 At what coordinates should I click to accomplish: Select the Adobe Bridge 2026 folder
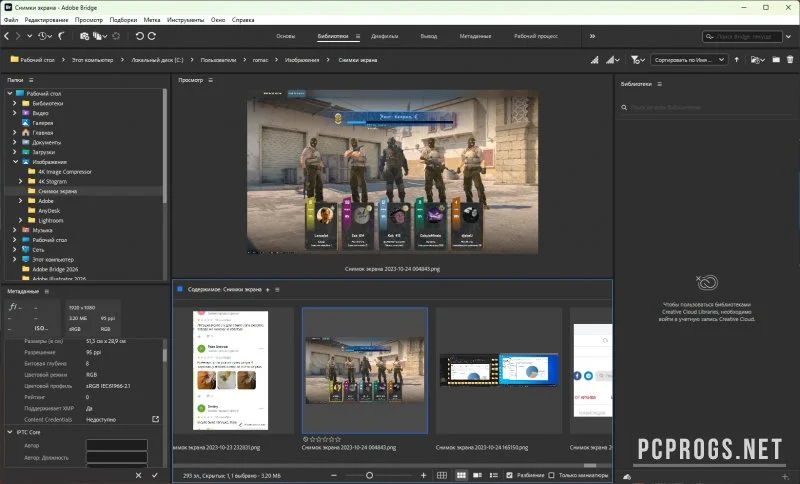coord(55,269)
